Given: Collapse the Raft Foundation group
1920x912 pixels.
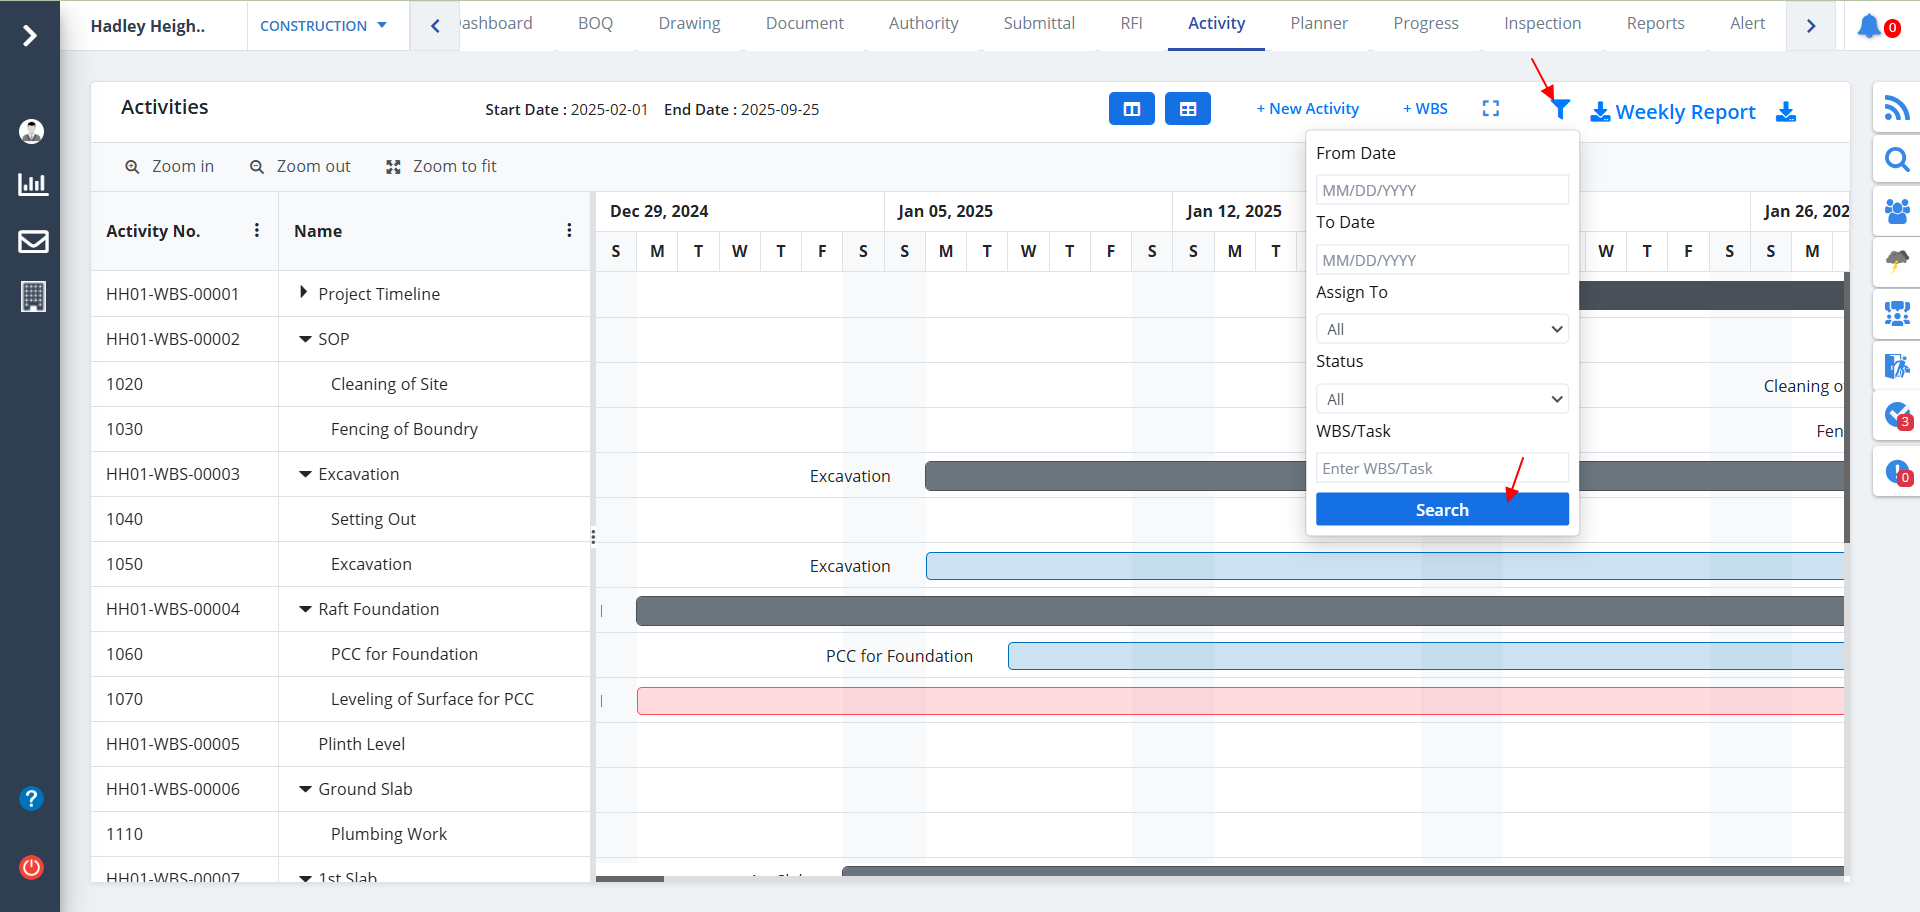Looking at the screenshot, I should tap(305, 609).
